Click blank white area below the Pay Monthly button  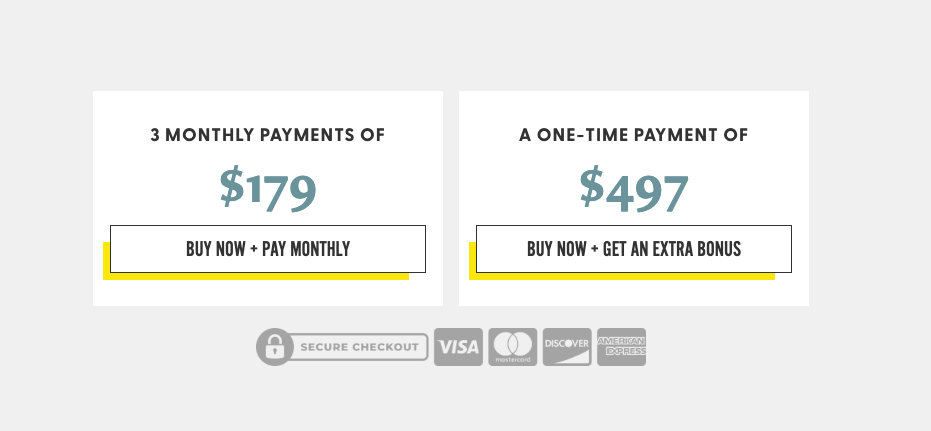(x=267, y=293)
